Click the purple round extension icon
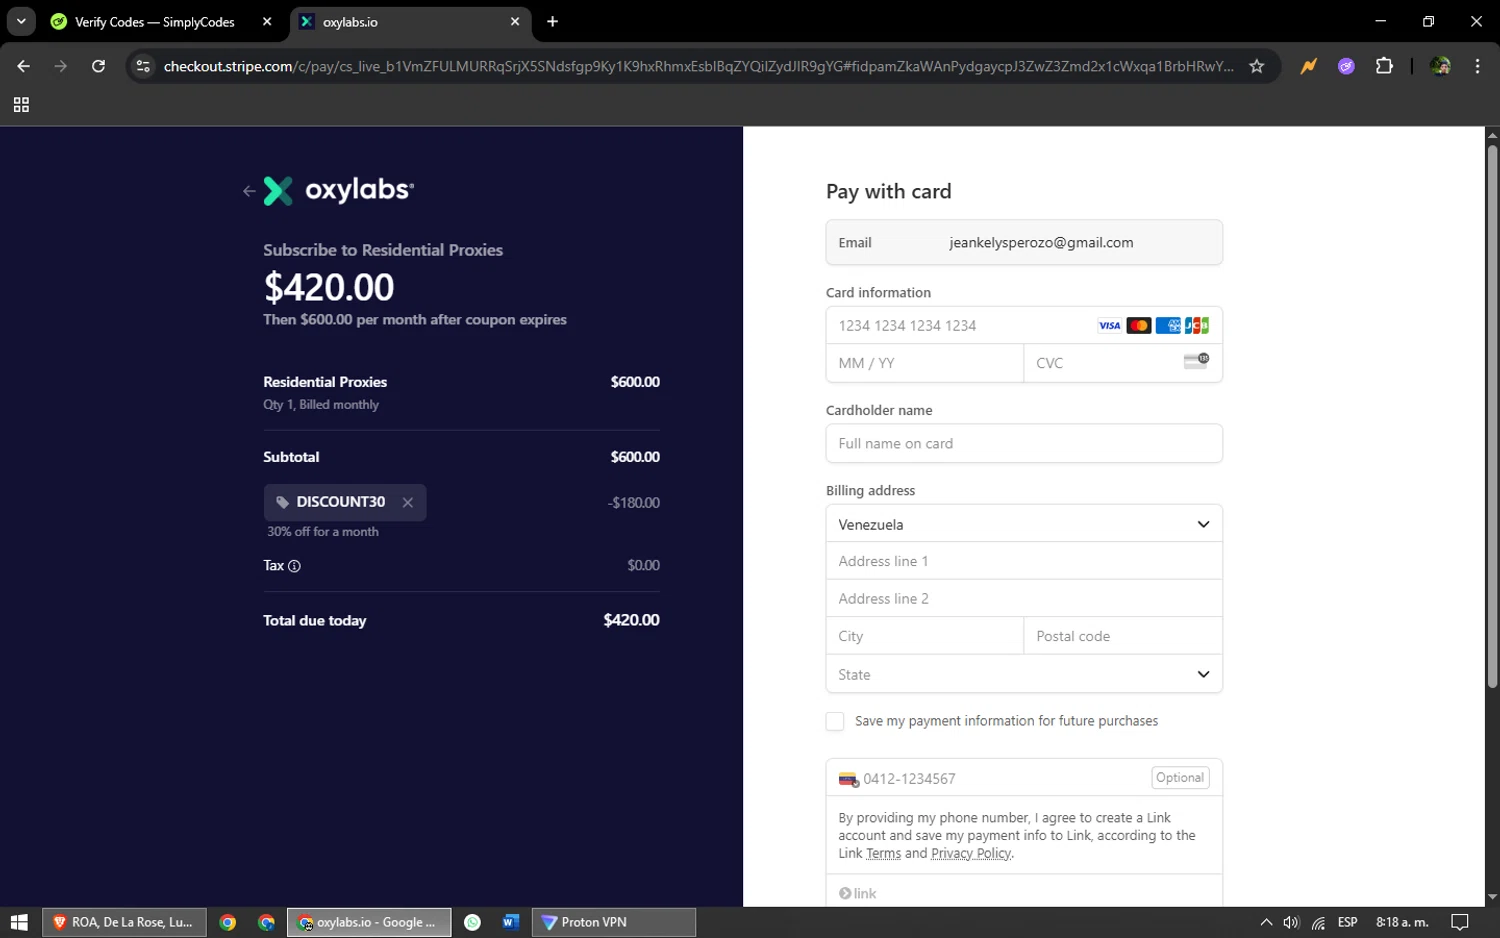Screen dimensions: 1500x938 click(x=1346, y=66)
